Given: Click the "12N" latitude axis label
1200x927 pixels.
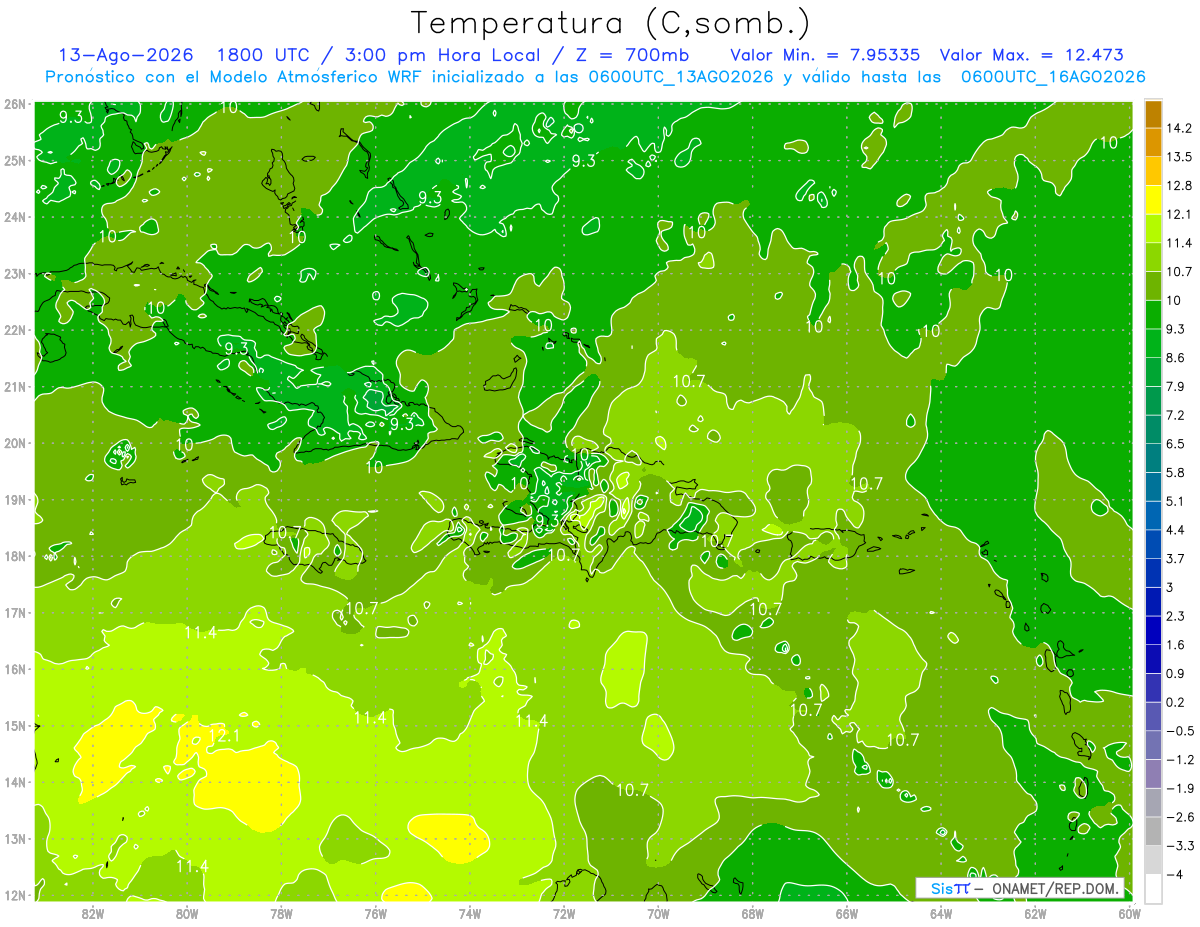Looking at the screenshot, I should (x=14, y=895).
